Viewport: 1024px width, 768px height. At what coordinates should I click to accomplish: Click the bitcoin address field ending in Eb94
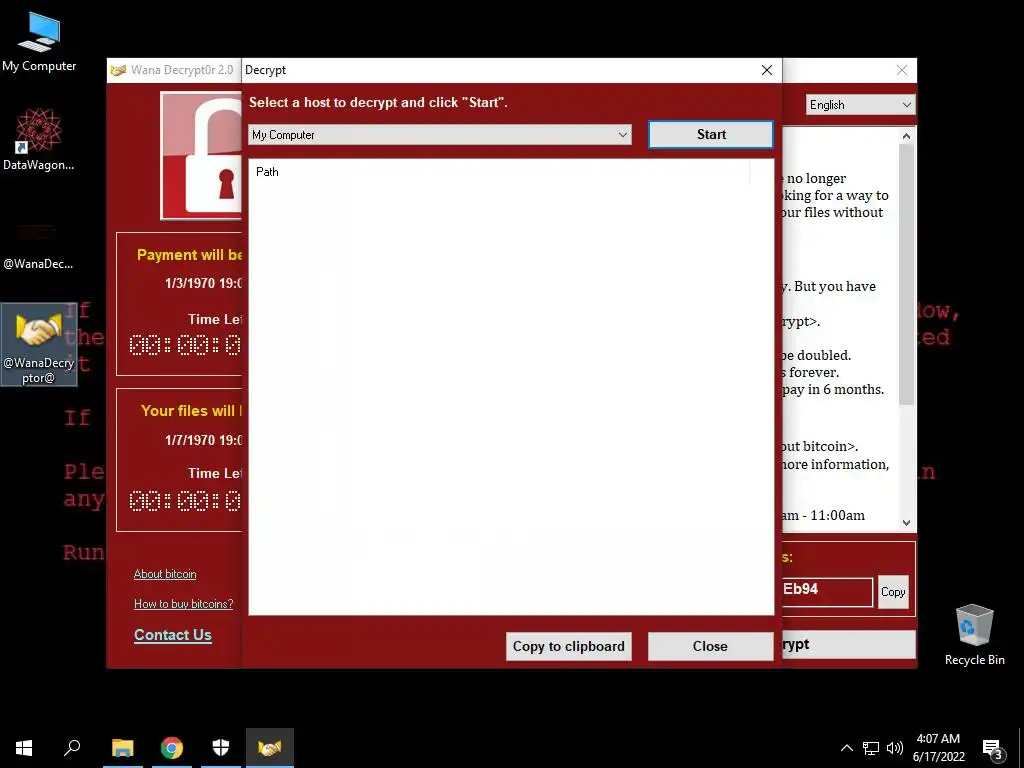click(x=827, y=590)
